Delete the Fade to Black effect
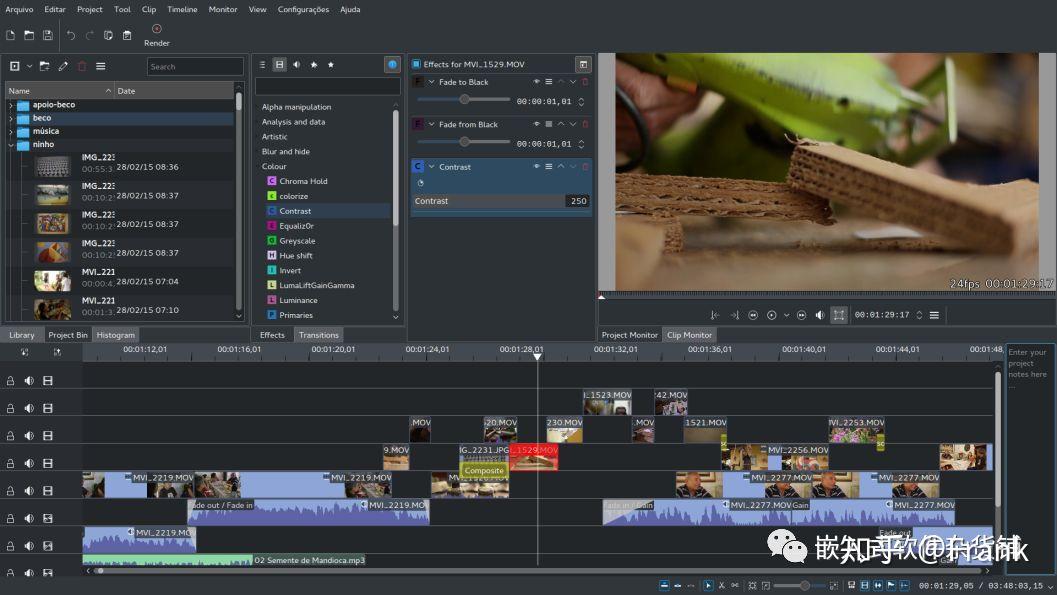The image size is (1057, 595). (585, 82)
